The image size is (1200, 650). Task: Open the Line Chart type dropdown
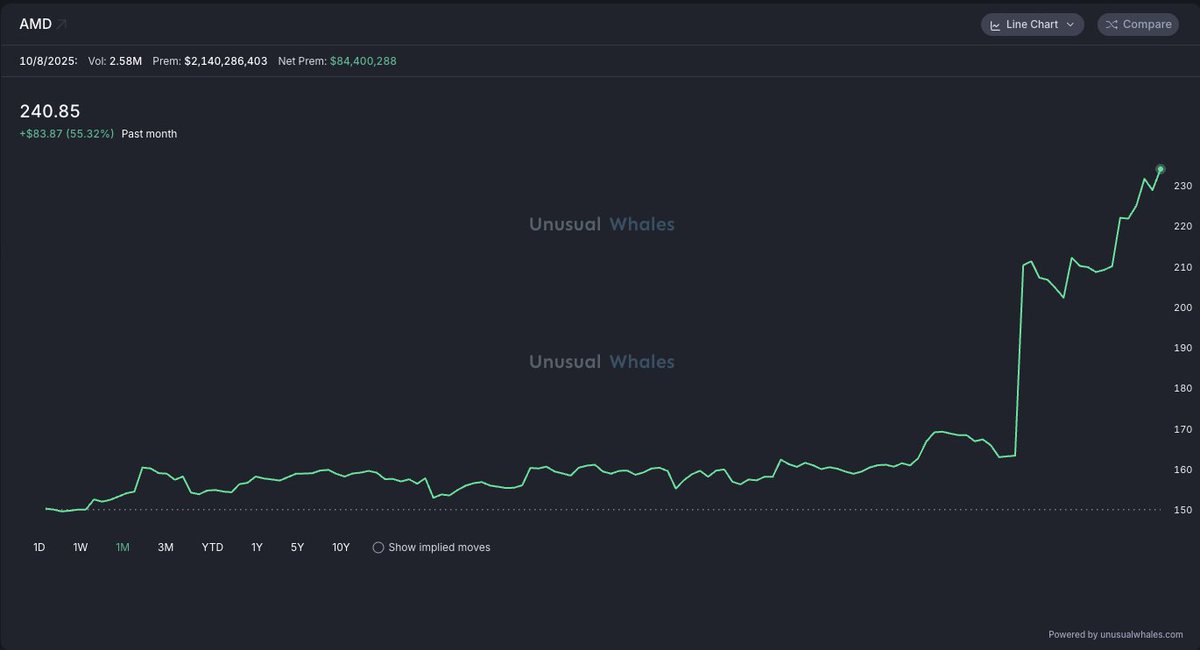coord(1031,24)
